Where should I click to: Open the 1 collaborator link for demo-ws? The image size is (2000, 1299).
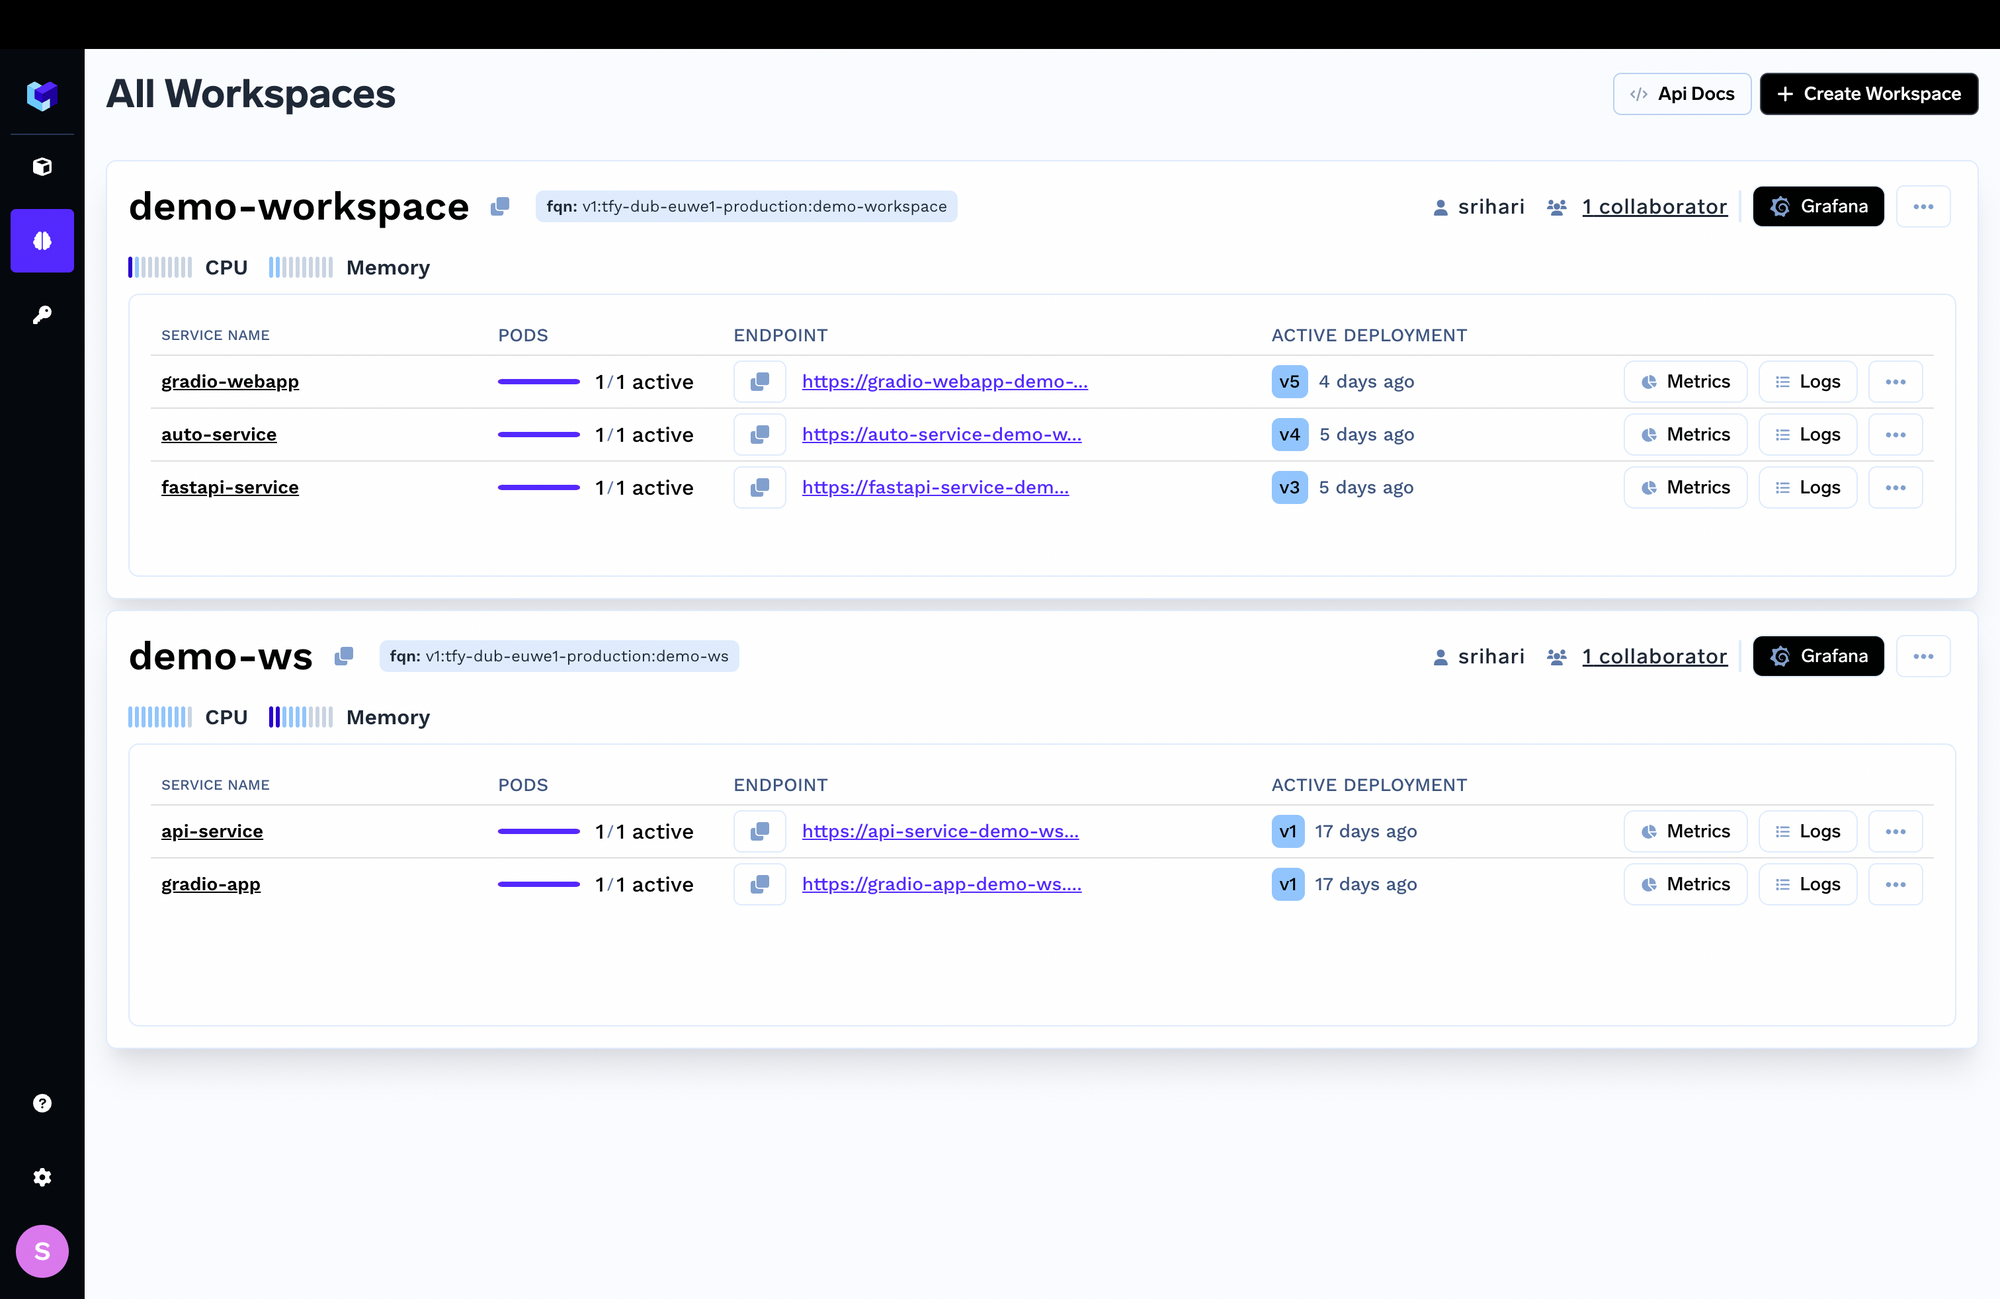[1654, 657]
